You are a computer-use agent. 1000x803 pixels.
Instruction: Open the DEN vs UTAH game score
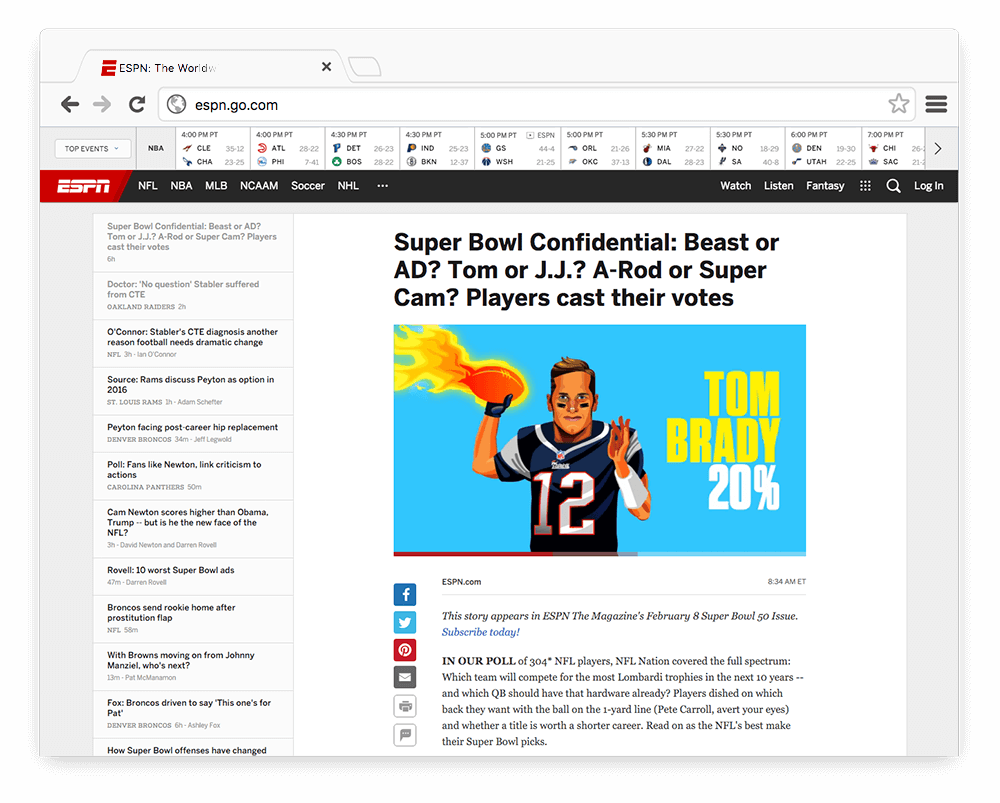click(x=823, y=149)
